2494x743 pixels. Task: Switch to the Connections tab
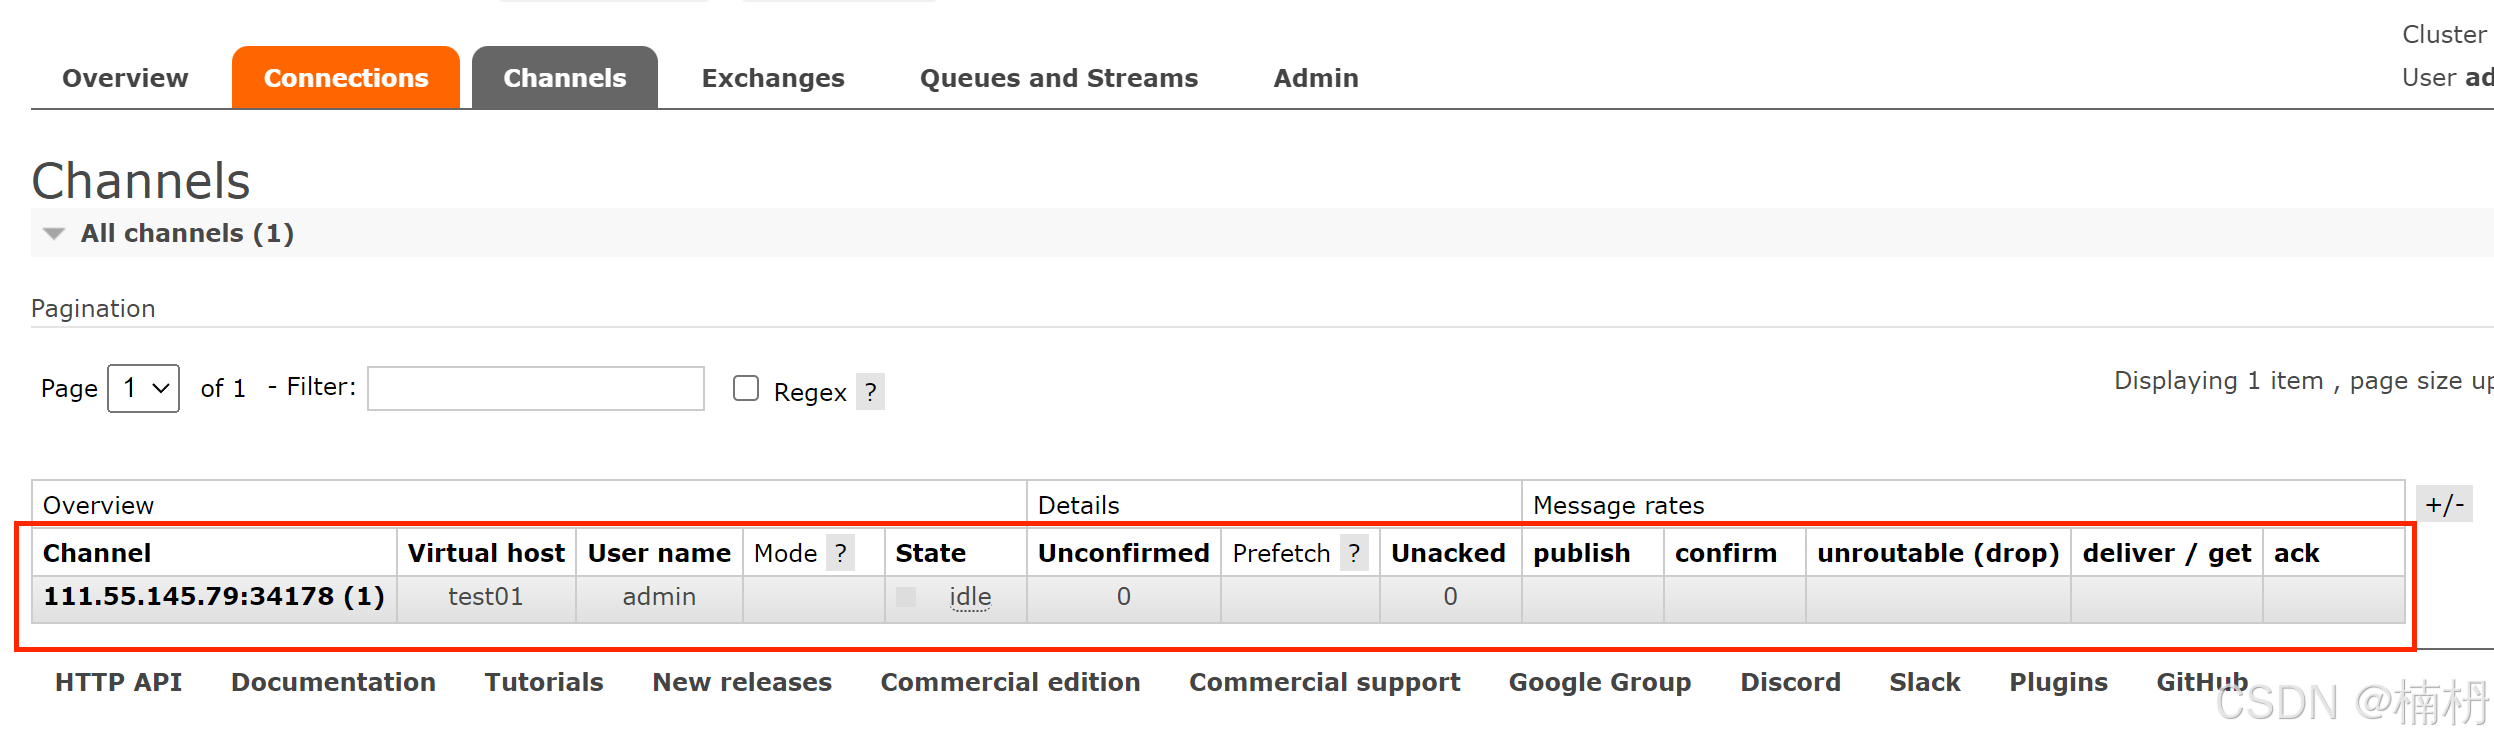pyautogui.click(x=346, y=77)
